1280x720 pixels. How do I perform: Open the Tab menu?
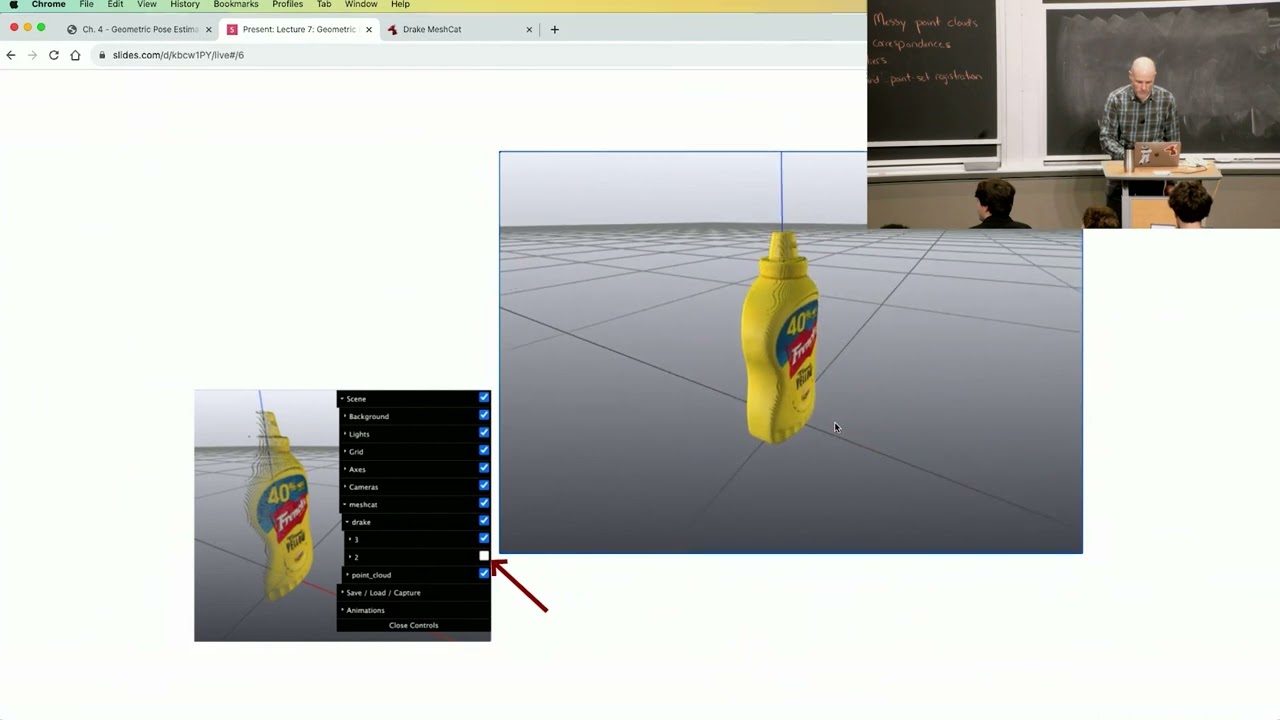click(324, 4)
